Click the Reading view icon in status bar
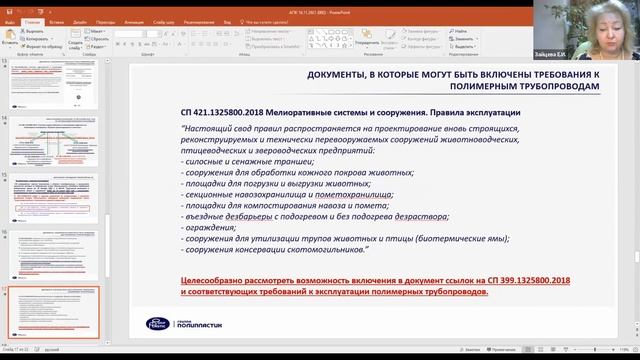 553,349
